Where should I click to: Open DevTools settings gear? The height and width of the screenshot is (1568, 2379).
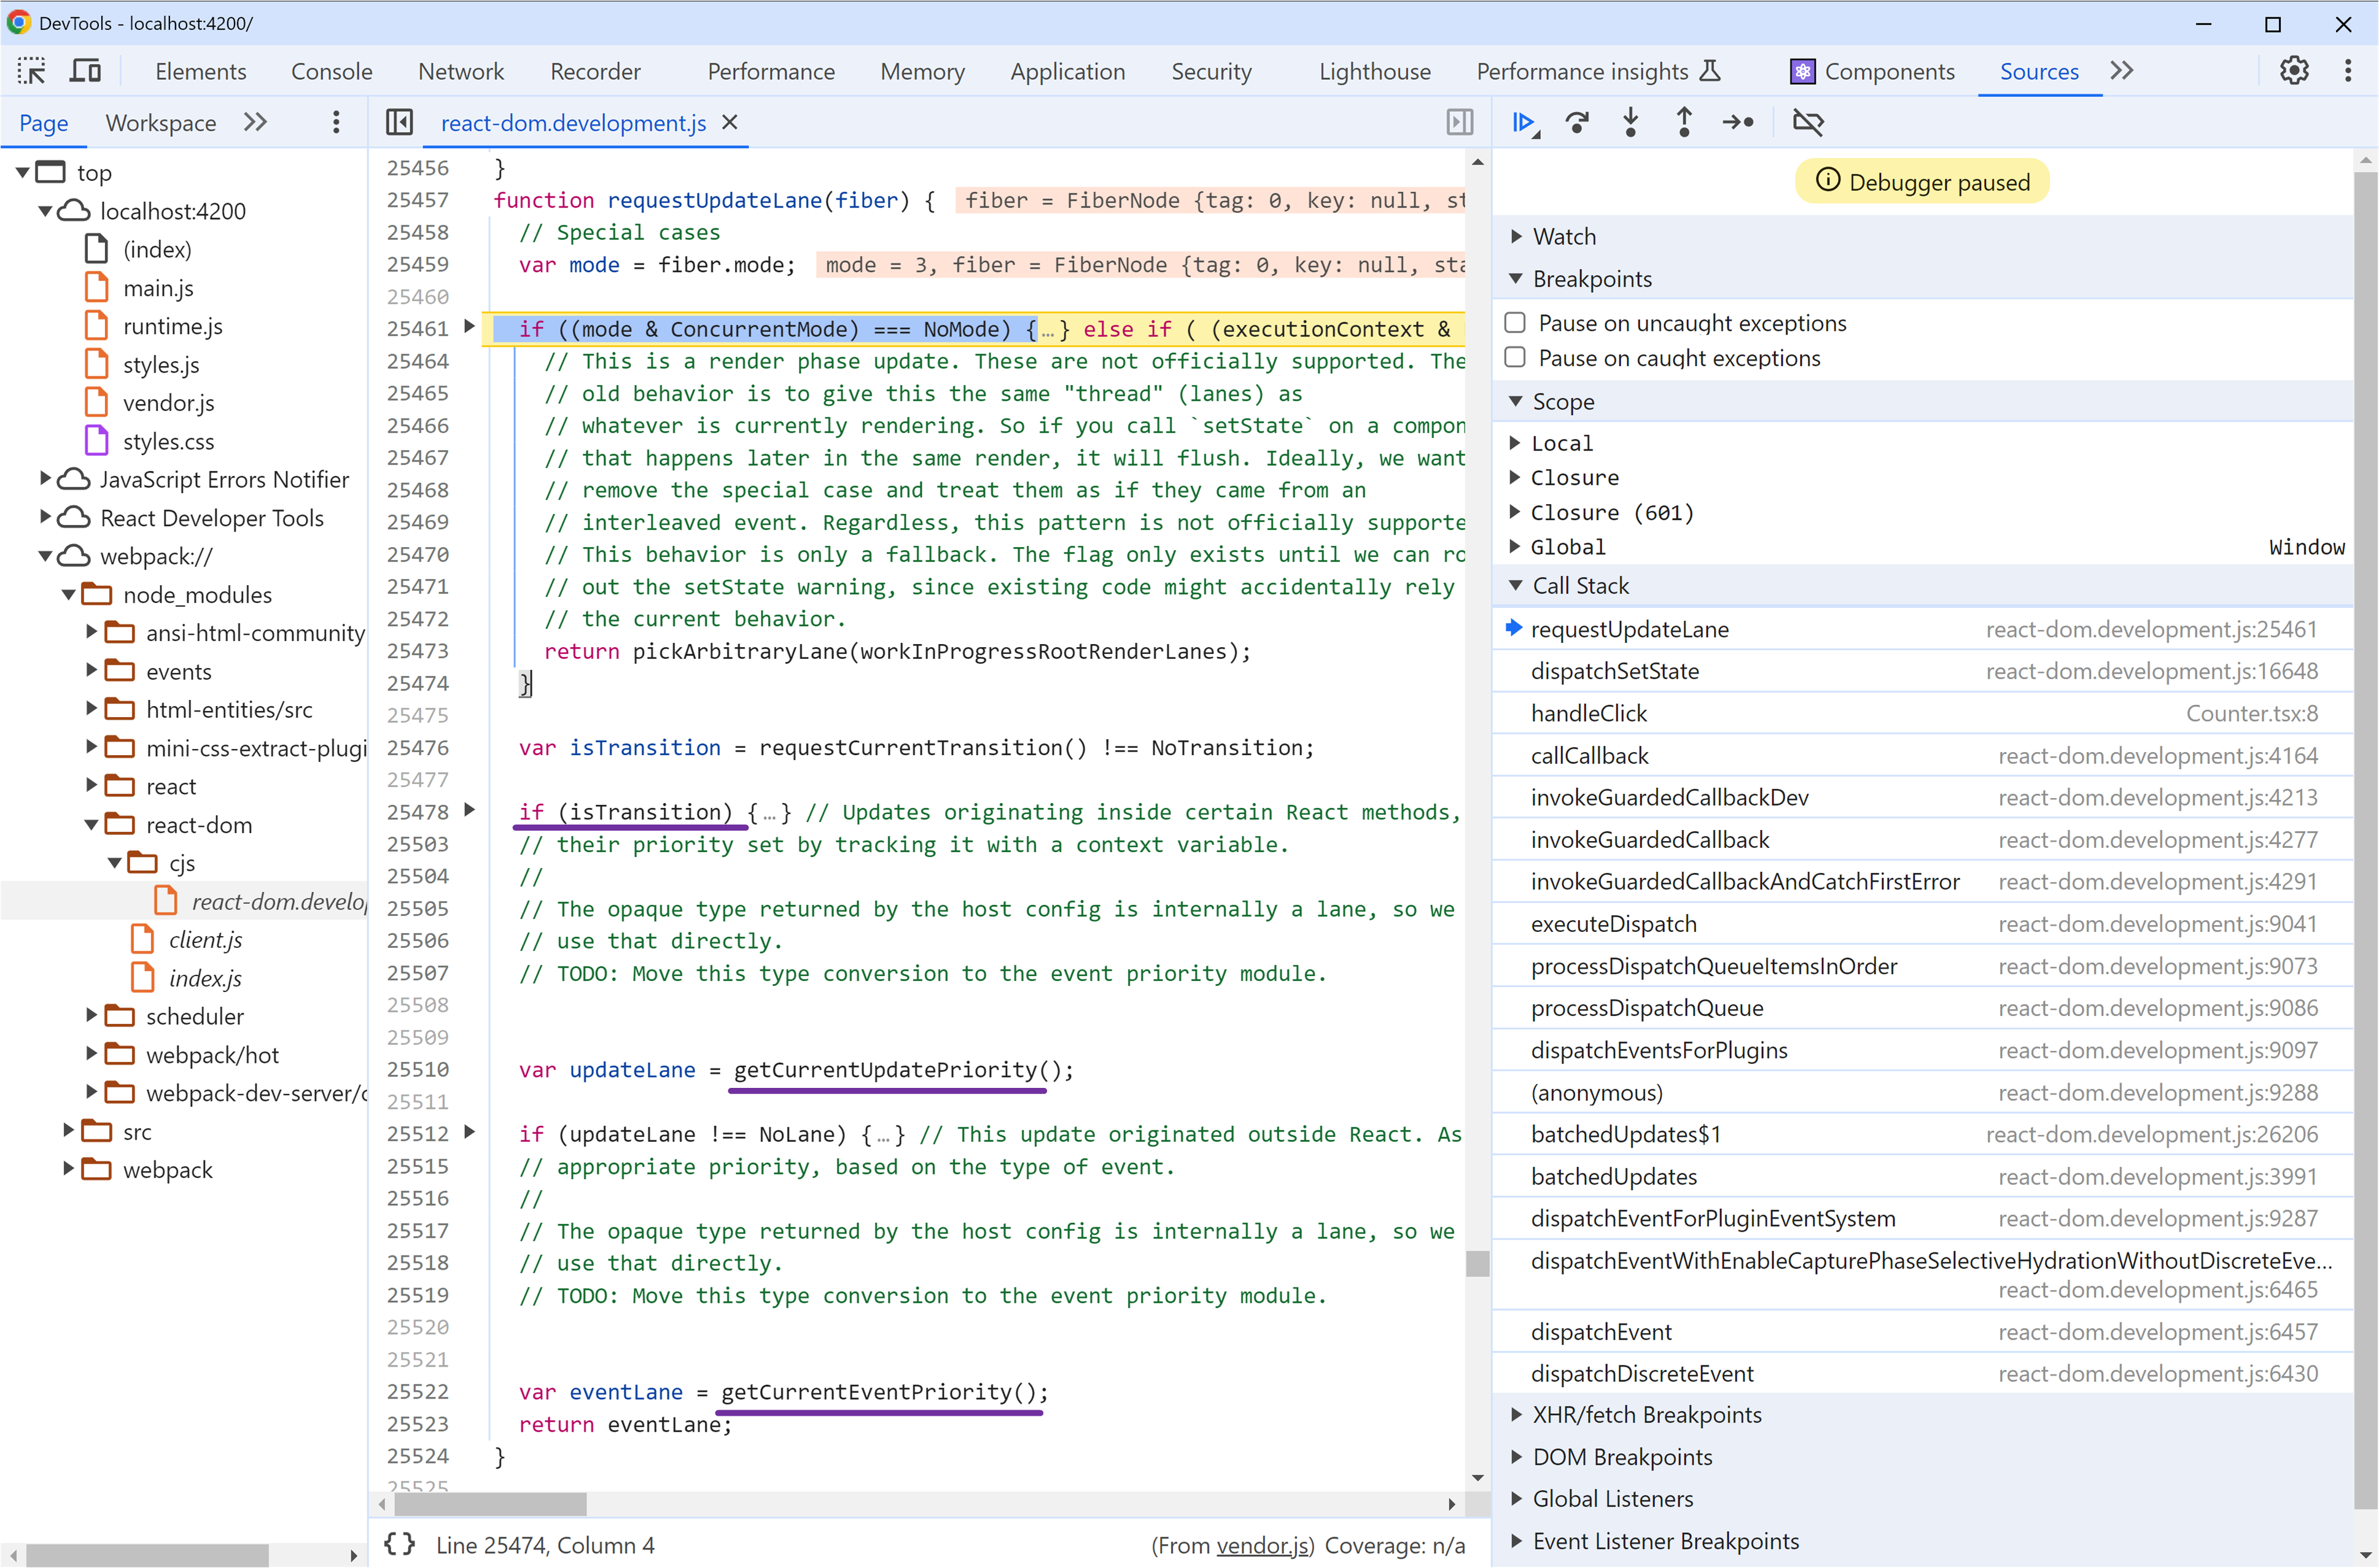click(x=2294, y=71)
